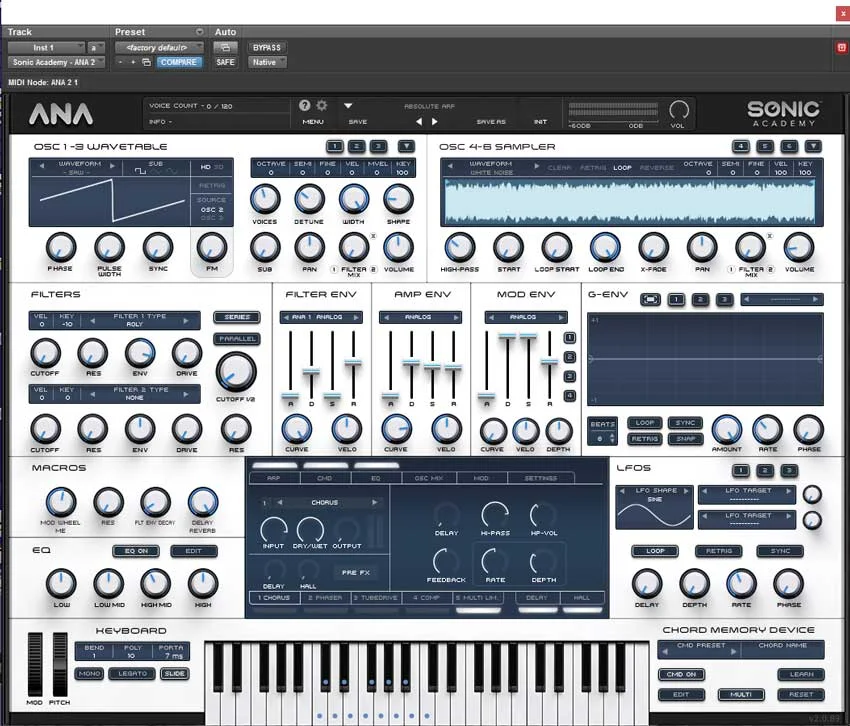Open the Inst 1 track selector

click(46, 48)
